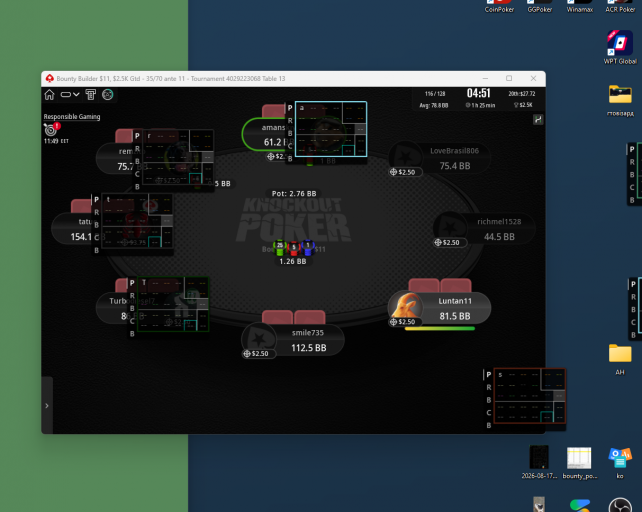Screen dimensions: 642x512
Task: Select the C tab on the bottom-right HUD
Action: [488, 413]
